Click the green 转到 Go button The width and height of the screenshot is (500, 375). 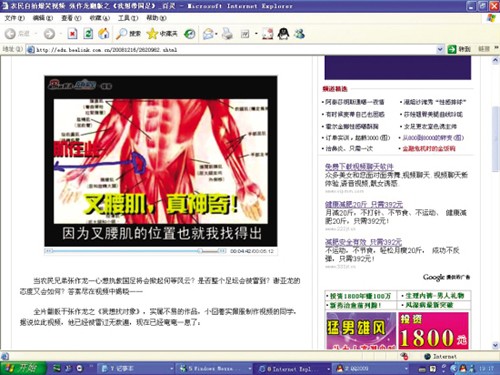point(459,49)
